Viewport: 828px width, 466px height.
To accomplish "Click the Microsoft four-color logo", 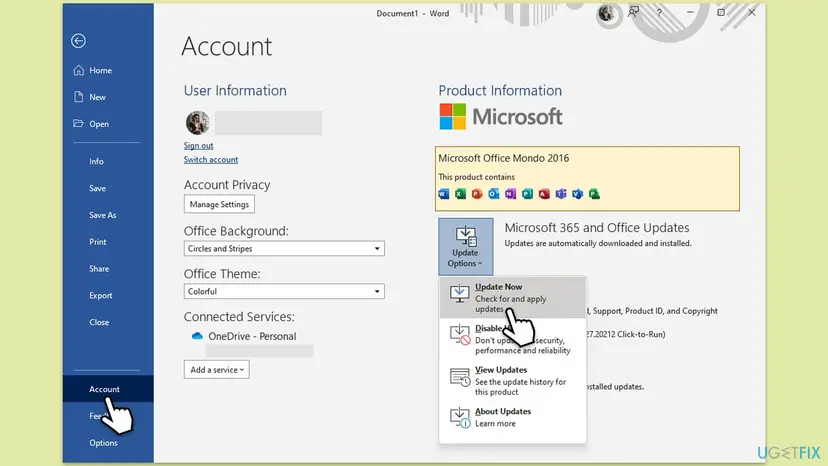I will (x=453, y=116).
